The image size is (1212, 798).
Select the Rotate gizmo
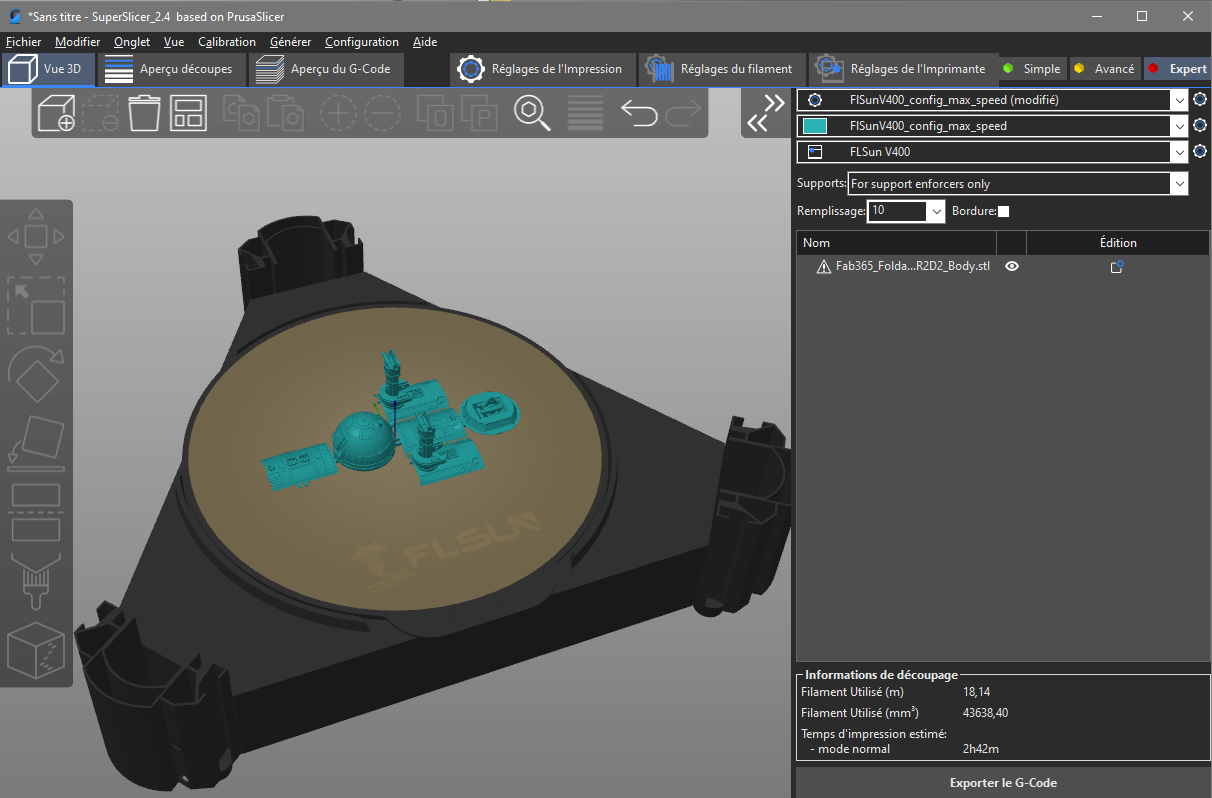click(x=36, y=374)
